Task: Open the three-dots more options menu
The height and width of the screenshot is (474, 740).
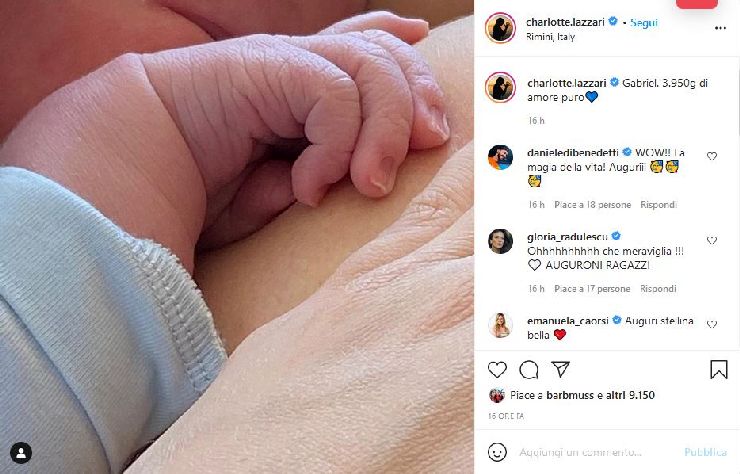Action: 720,28
